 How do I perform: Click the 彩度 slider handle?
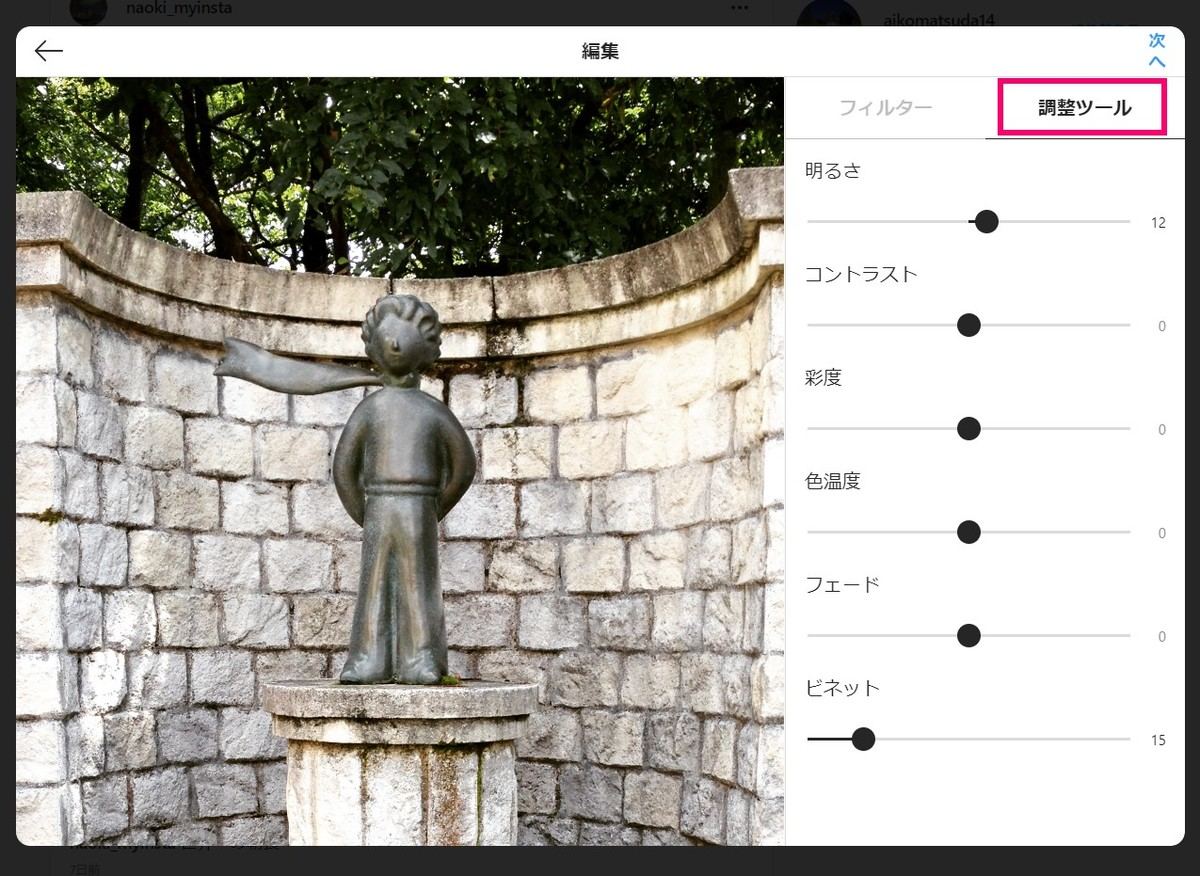(968, 429)
